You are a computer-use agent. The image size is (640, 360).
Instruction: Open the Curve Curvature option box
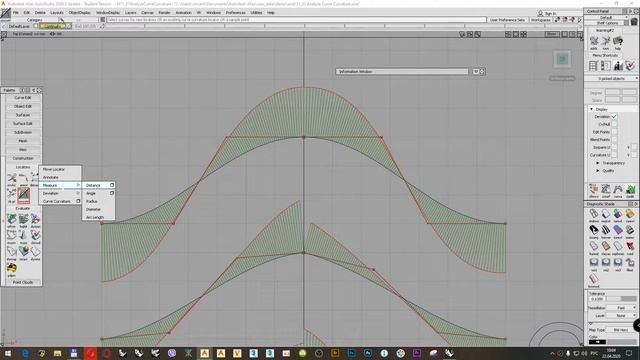click(x=78, y=201)
